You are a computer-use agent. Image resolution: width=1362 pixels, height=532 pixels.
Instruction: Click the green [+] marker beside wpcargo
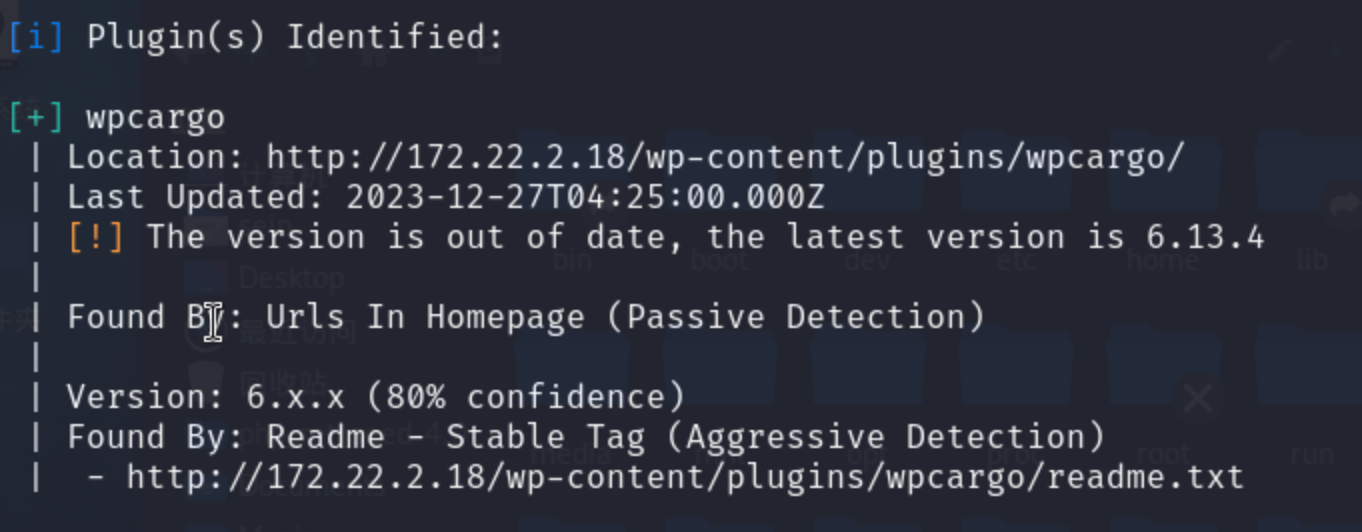point(36,118)
